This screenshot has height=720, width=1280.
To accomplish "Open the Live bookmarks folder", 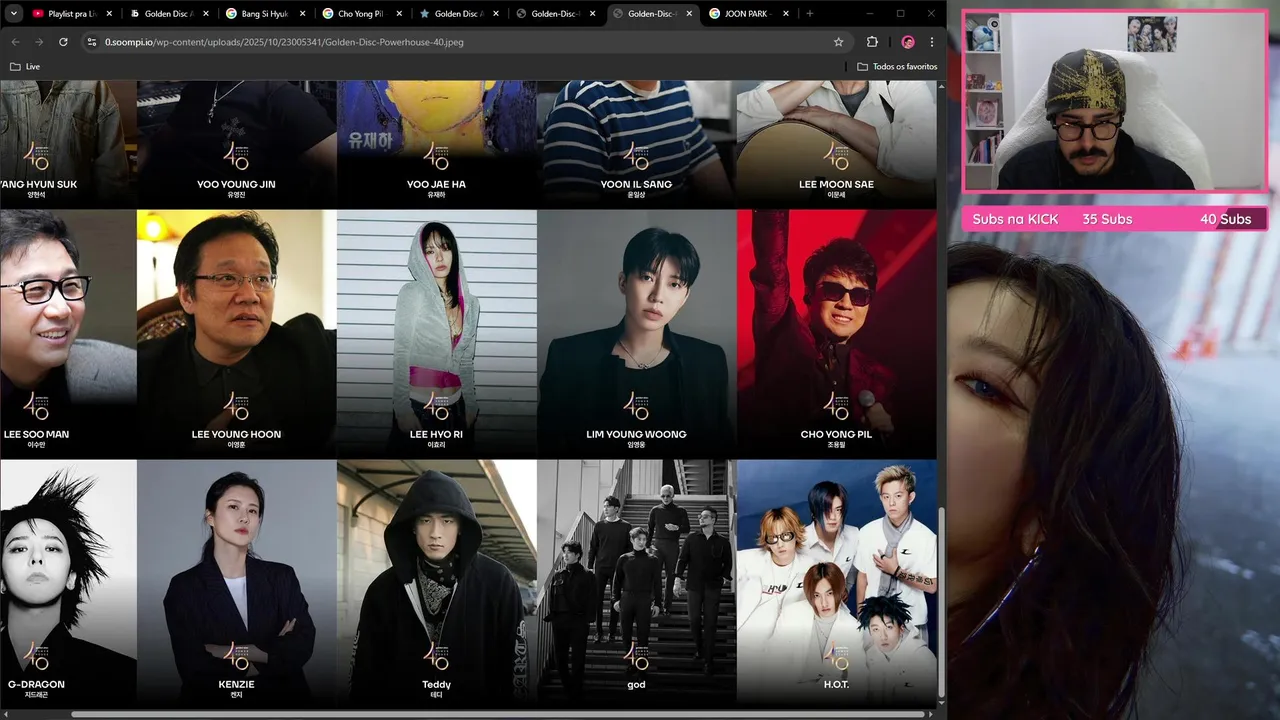I will 25,67.
